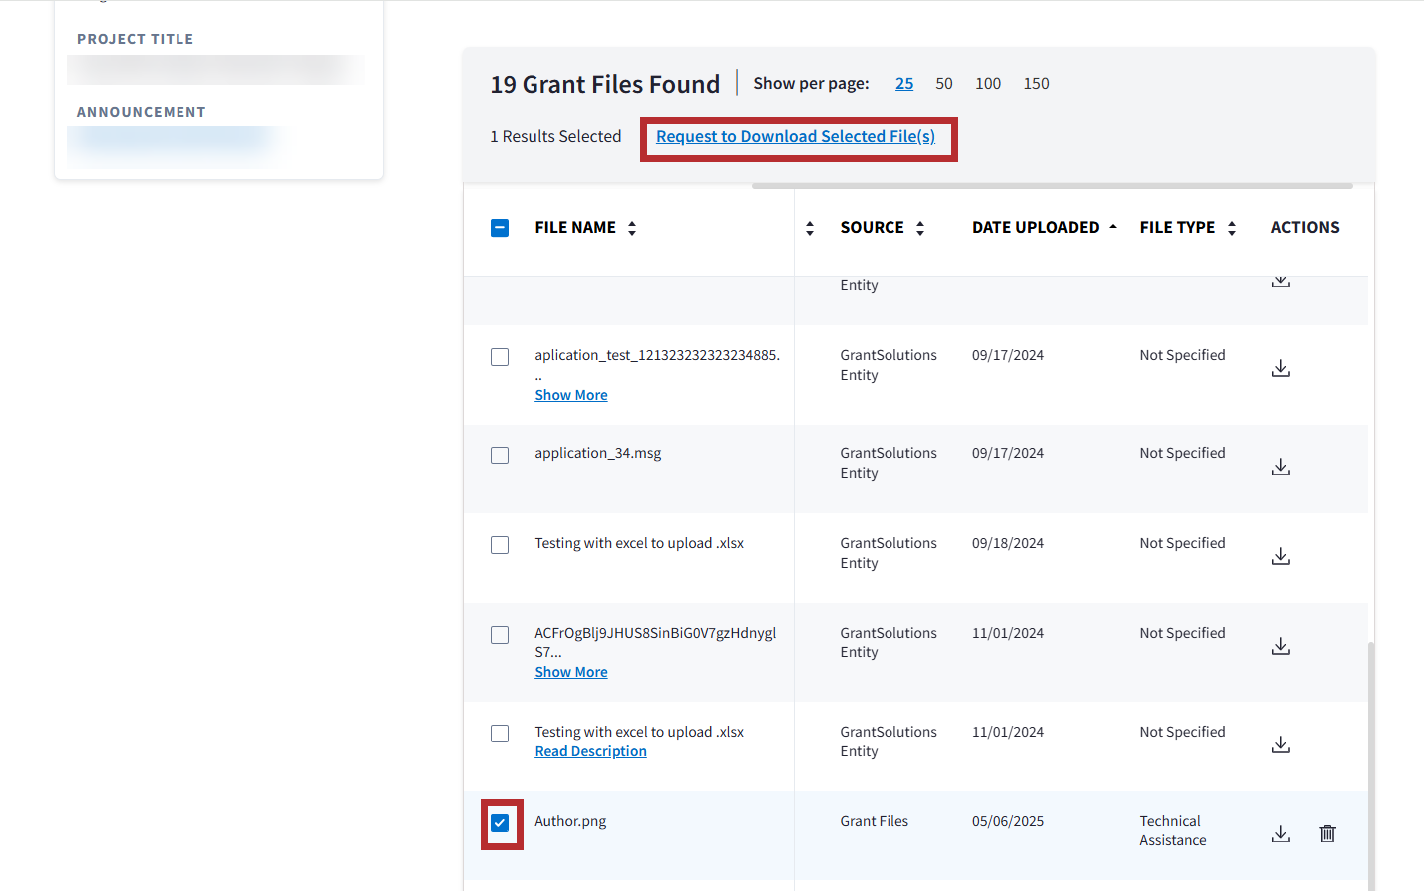Select the application_34.msg checkbox
The height and width of the screenshot is (891, 1424).
[x=500, y=456]
